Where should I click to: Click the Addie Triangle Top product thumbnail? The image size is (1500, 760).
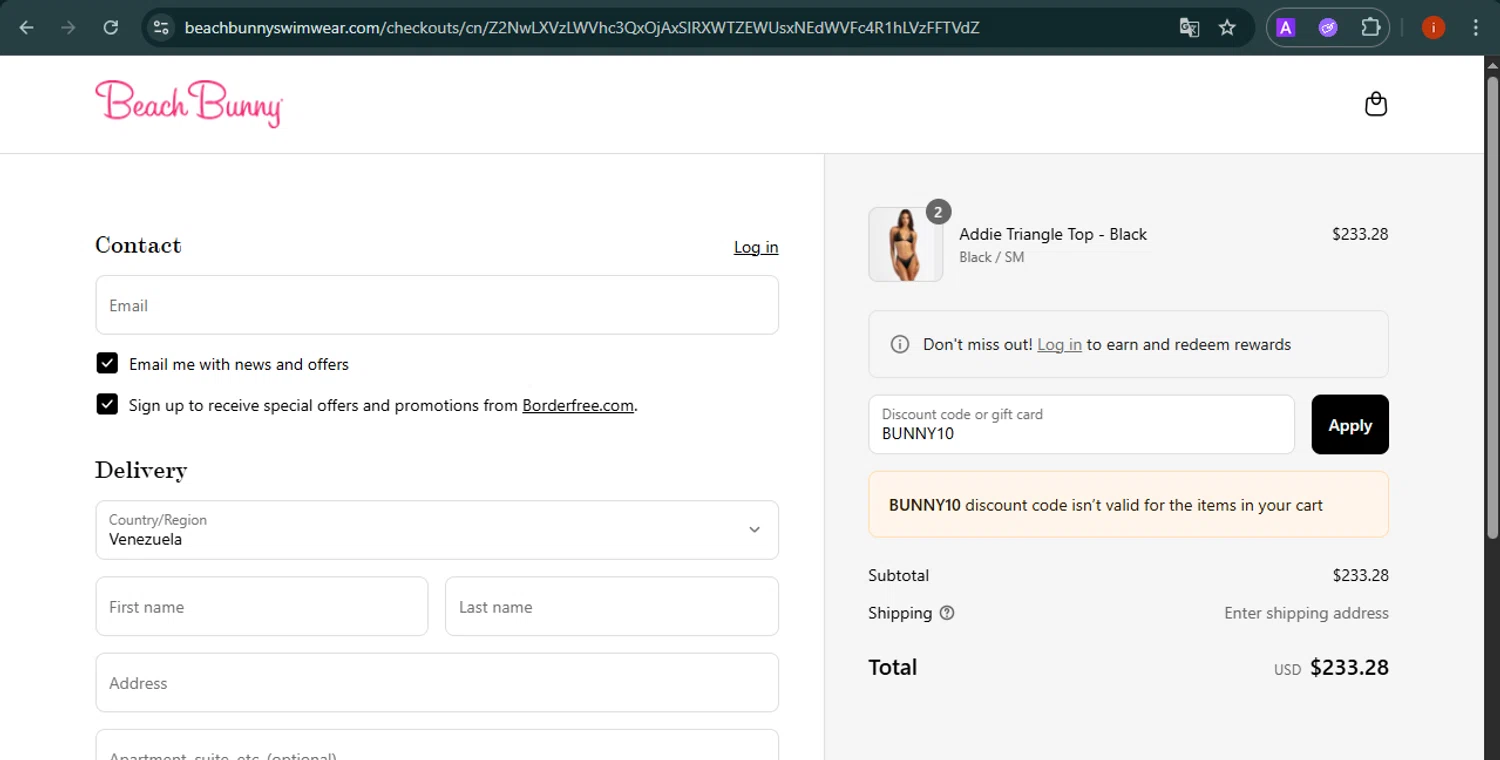(x=906, y=244)
